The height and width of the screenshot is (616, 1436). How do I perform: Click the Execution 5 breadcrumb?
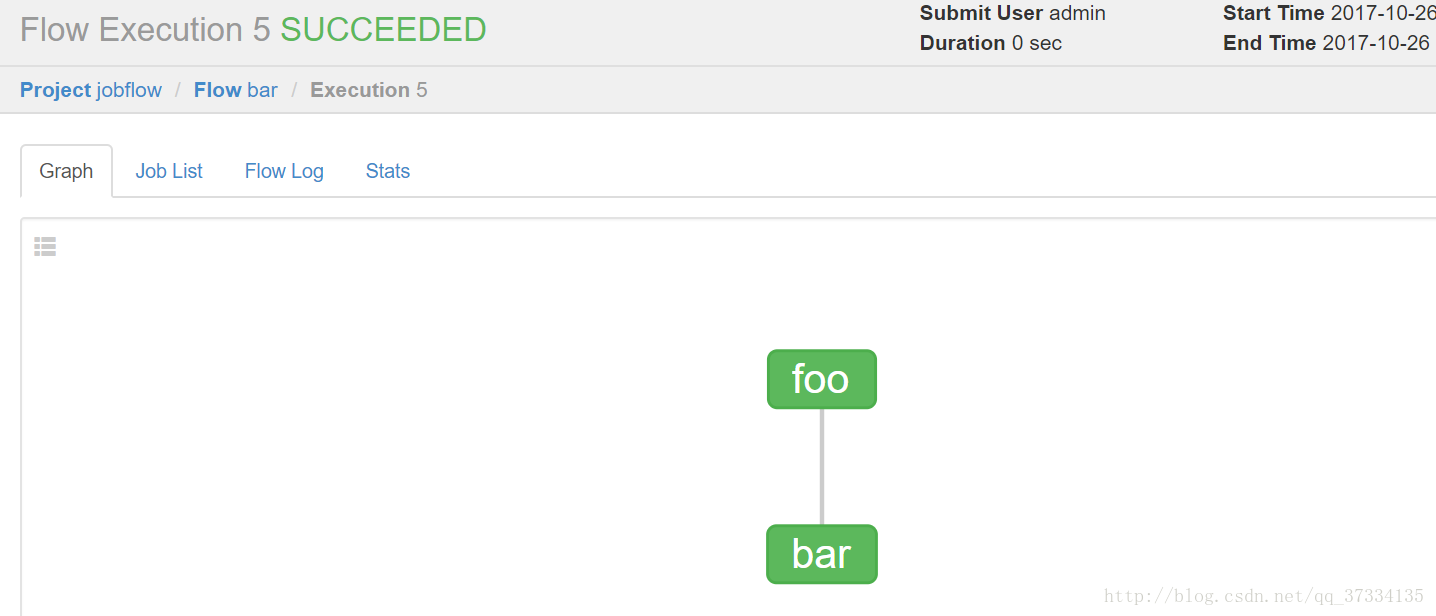369,90
